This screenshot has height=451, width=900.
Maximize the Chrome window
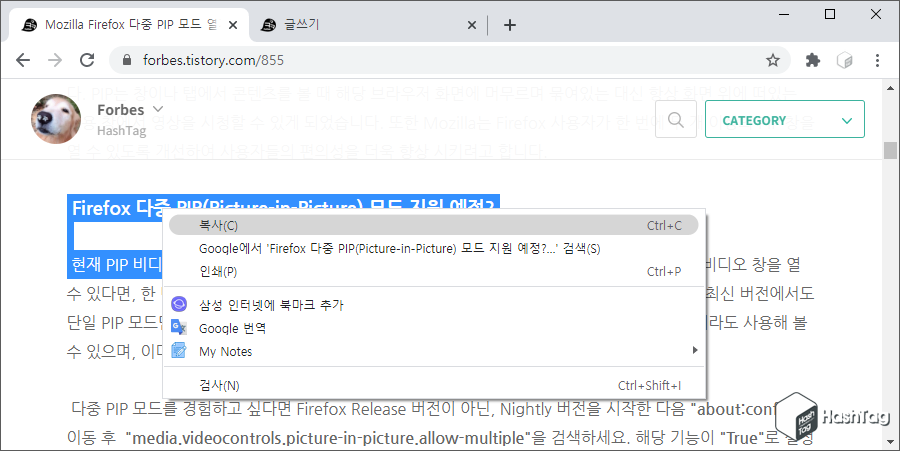tap(830, 14)
